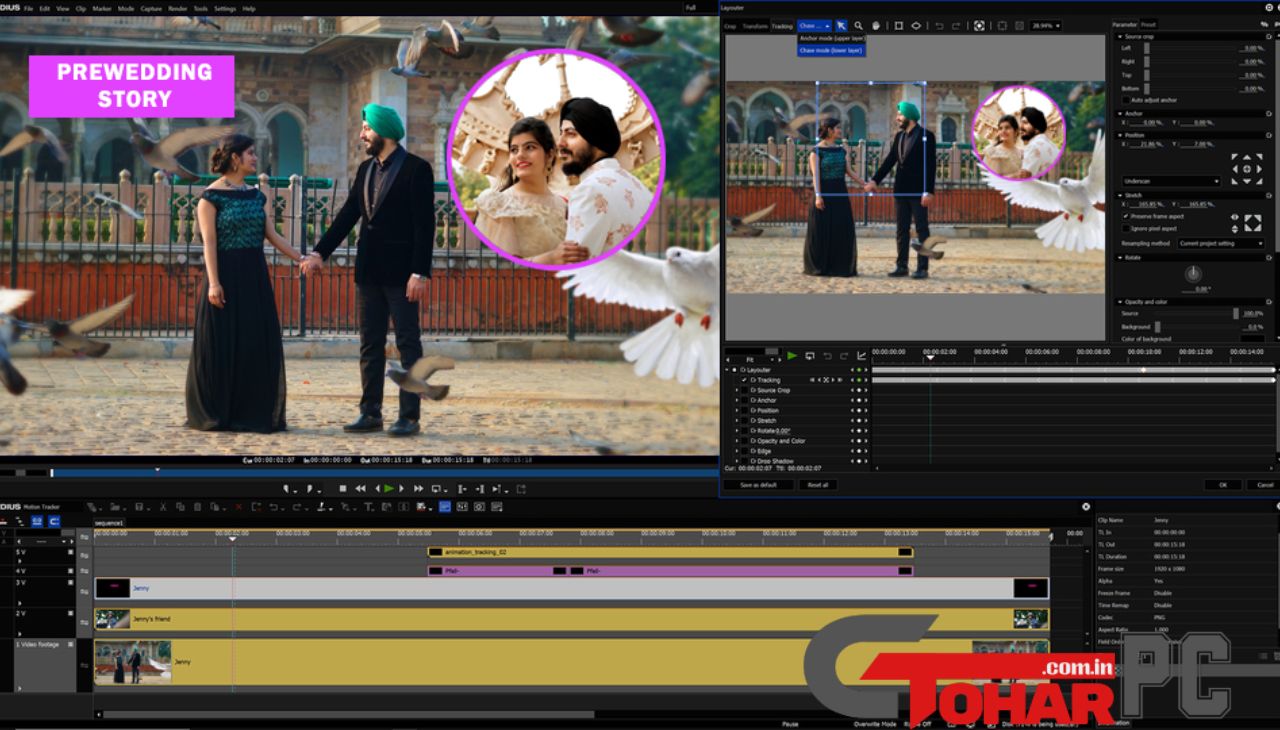The width and height of the screenshot is (1280, 730).
Task: Click the top-left corner position arrow
Action: click(x=1234, y=157)
